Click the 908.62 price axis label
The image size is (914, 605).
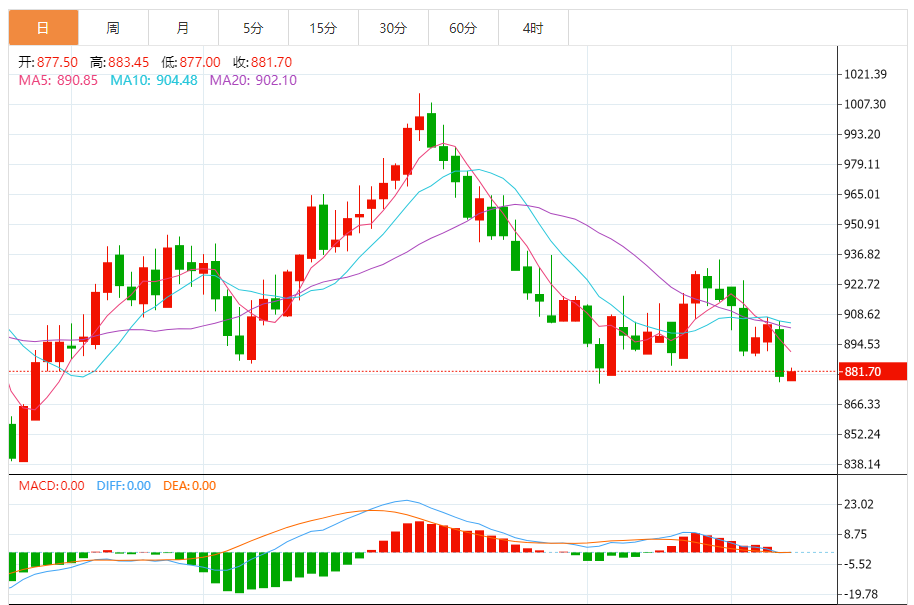[x=862, y=314]
